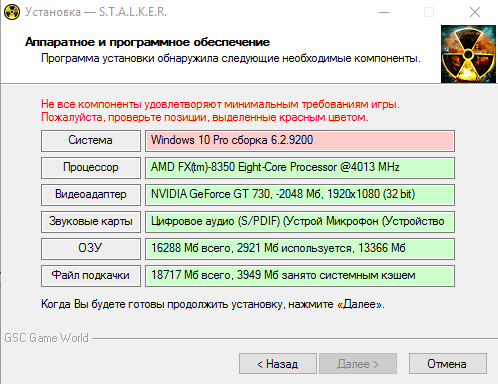Screen dimensions: 498x384
Task: Close the installer window
Action: (x=475, y=12)
